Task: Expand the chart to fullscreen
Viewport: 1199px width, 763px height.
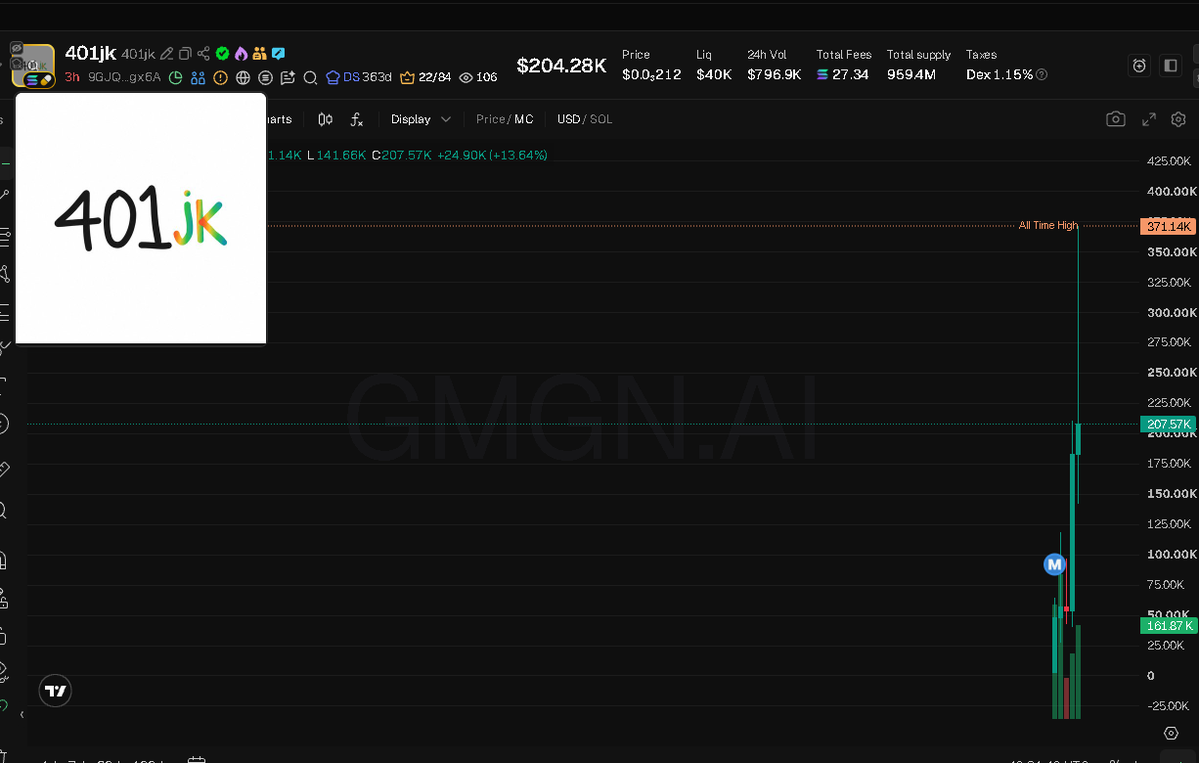Action: point(1149,119)
